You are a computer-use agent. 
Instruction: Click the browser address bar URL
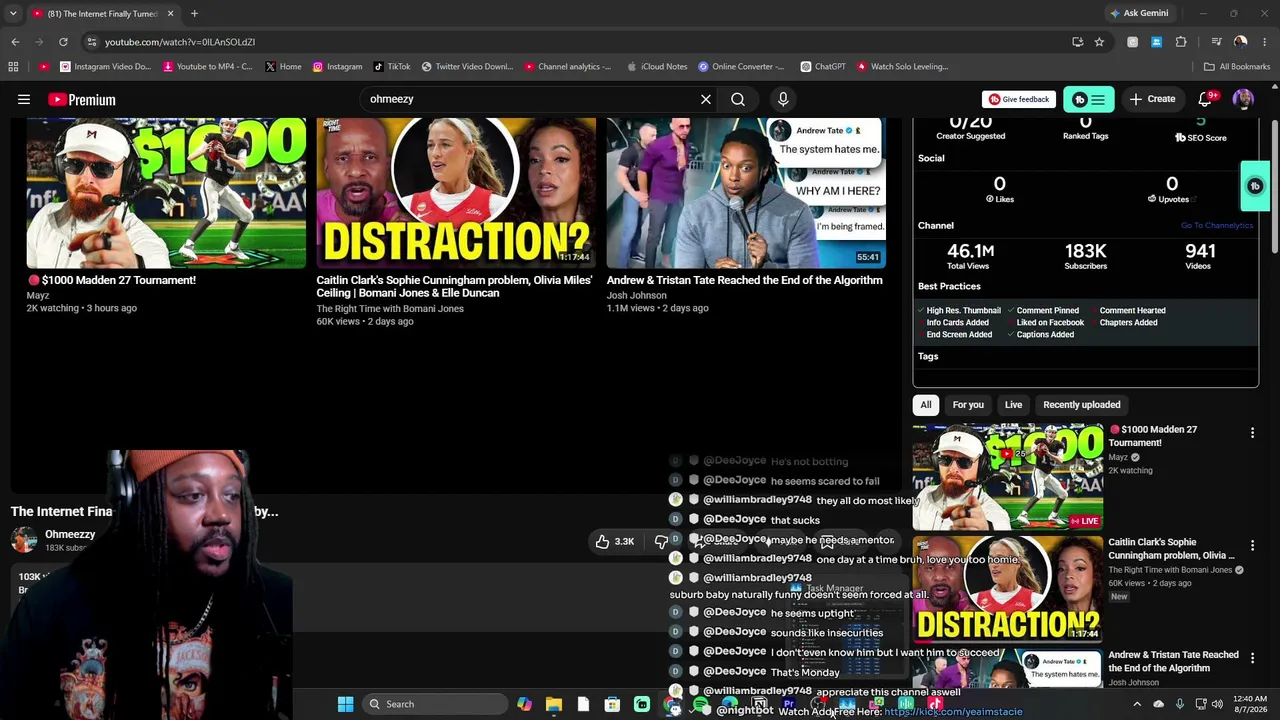[x=180, y=42]
